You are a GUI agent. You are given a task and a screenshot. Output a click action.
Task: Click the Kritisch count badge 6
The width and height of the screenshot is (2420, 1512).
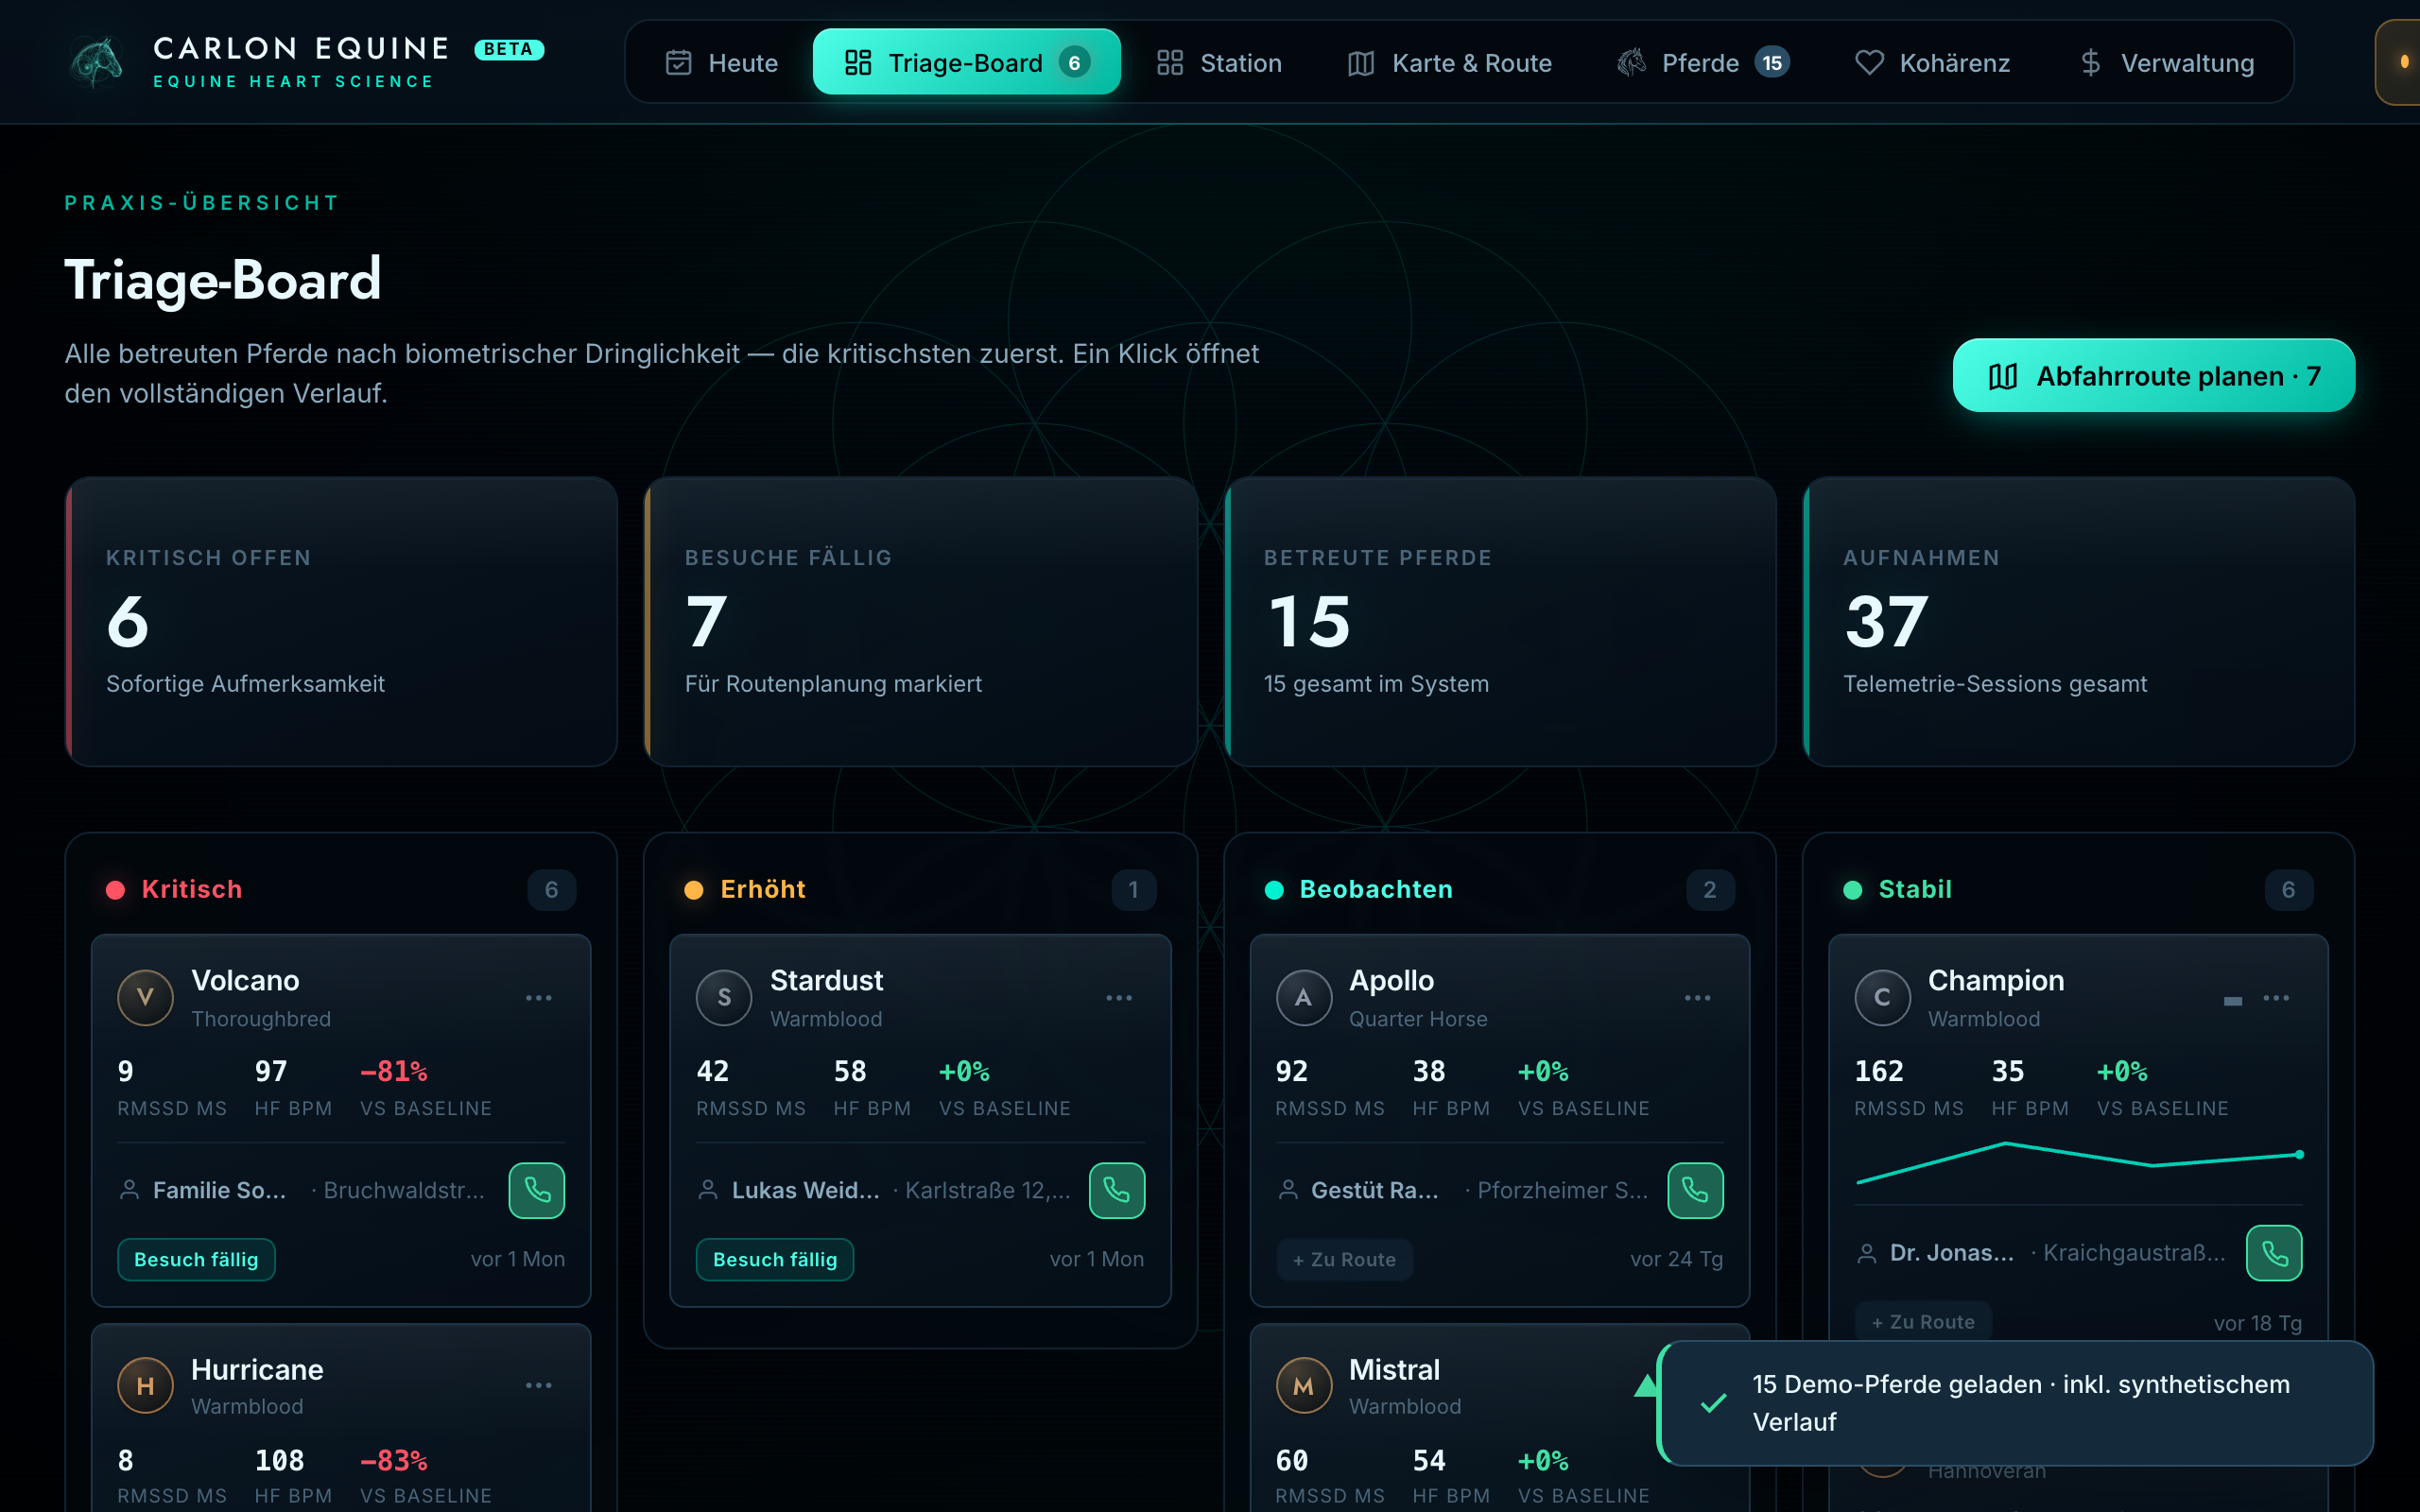pyautogui.click(x=551, y=889)
